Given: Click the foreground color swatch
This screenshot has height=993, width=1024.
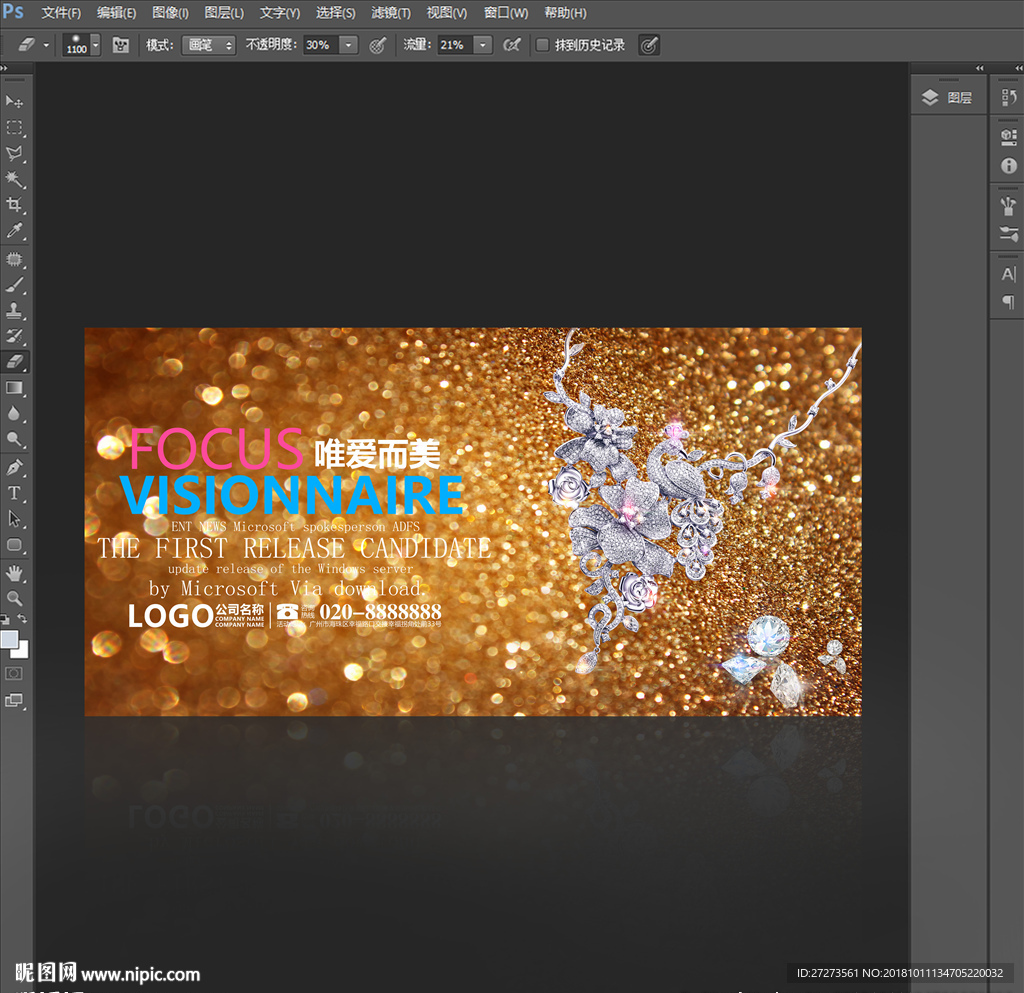Looking at the screenshot, I should 9,639.
